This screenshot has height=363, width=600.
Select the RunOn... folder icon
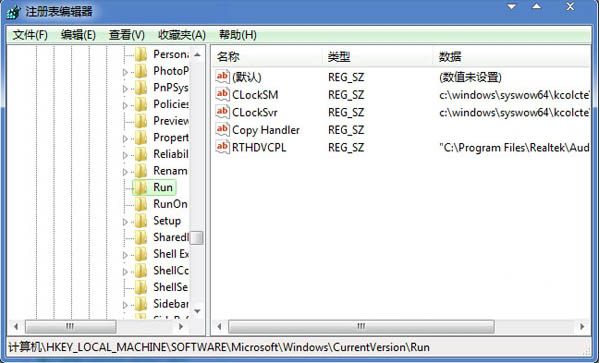click(141, 204)
